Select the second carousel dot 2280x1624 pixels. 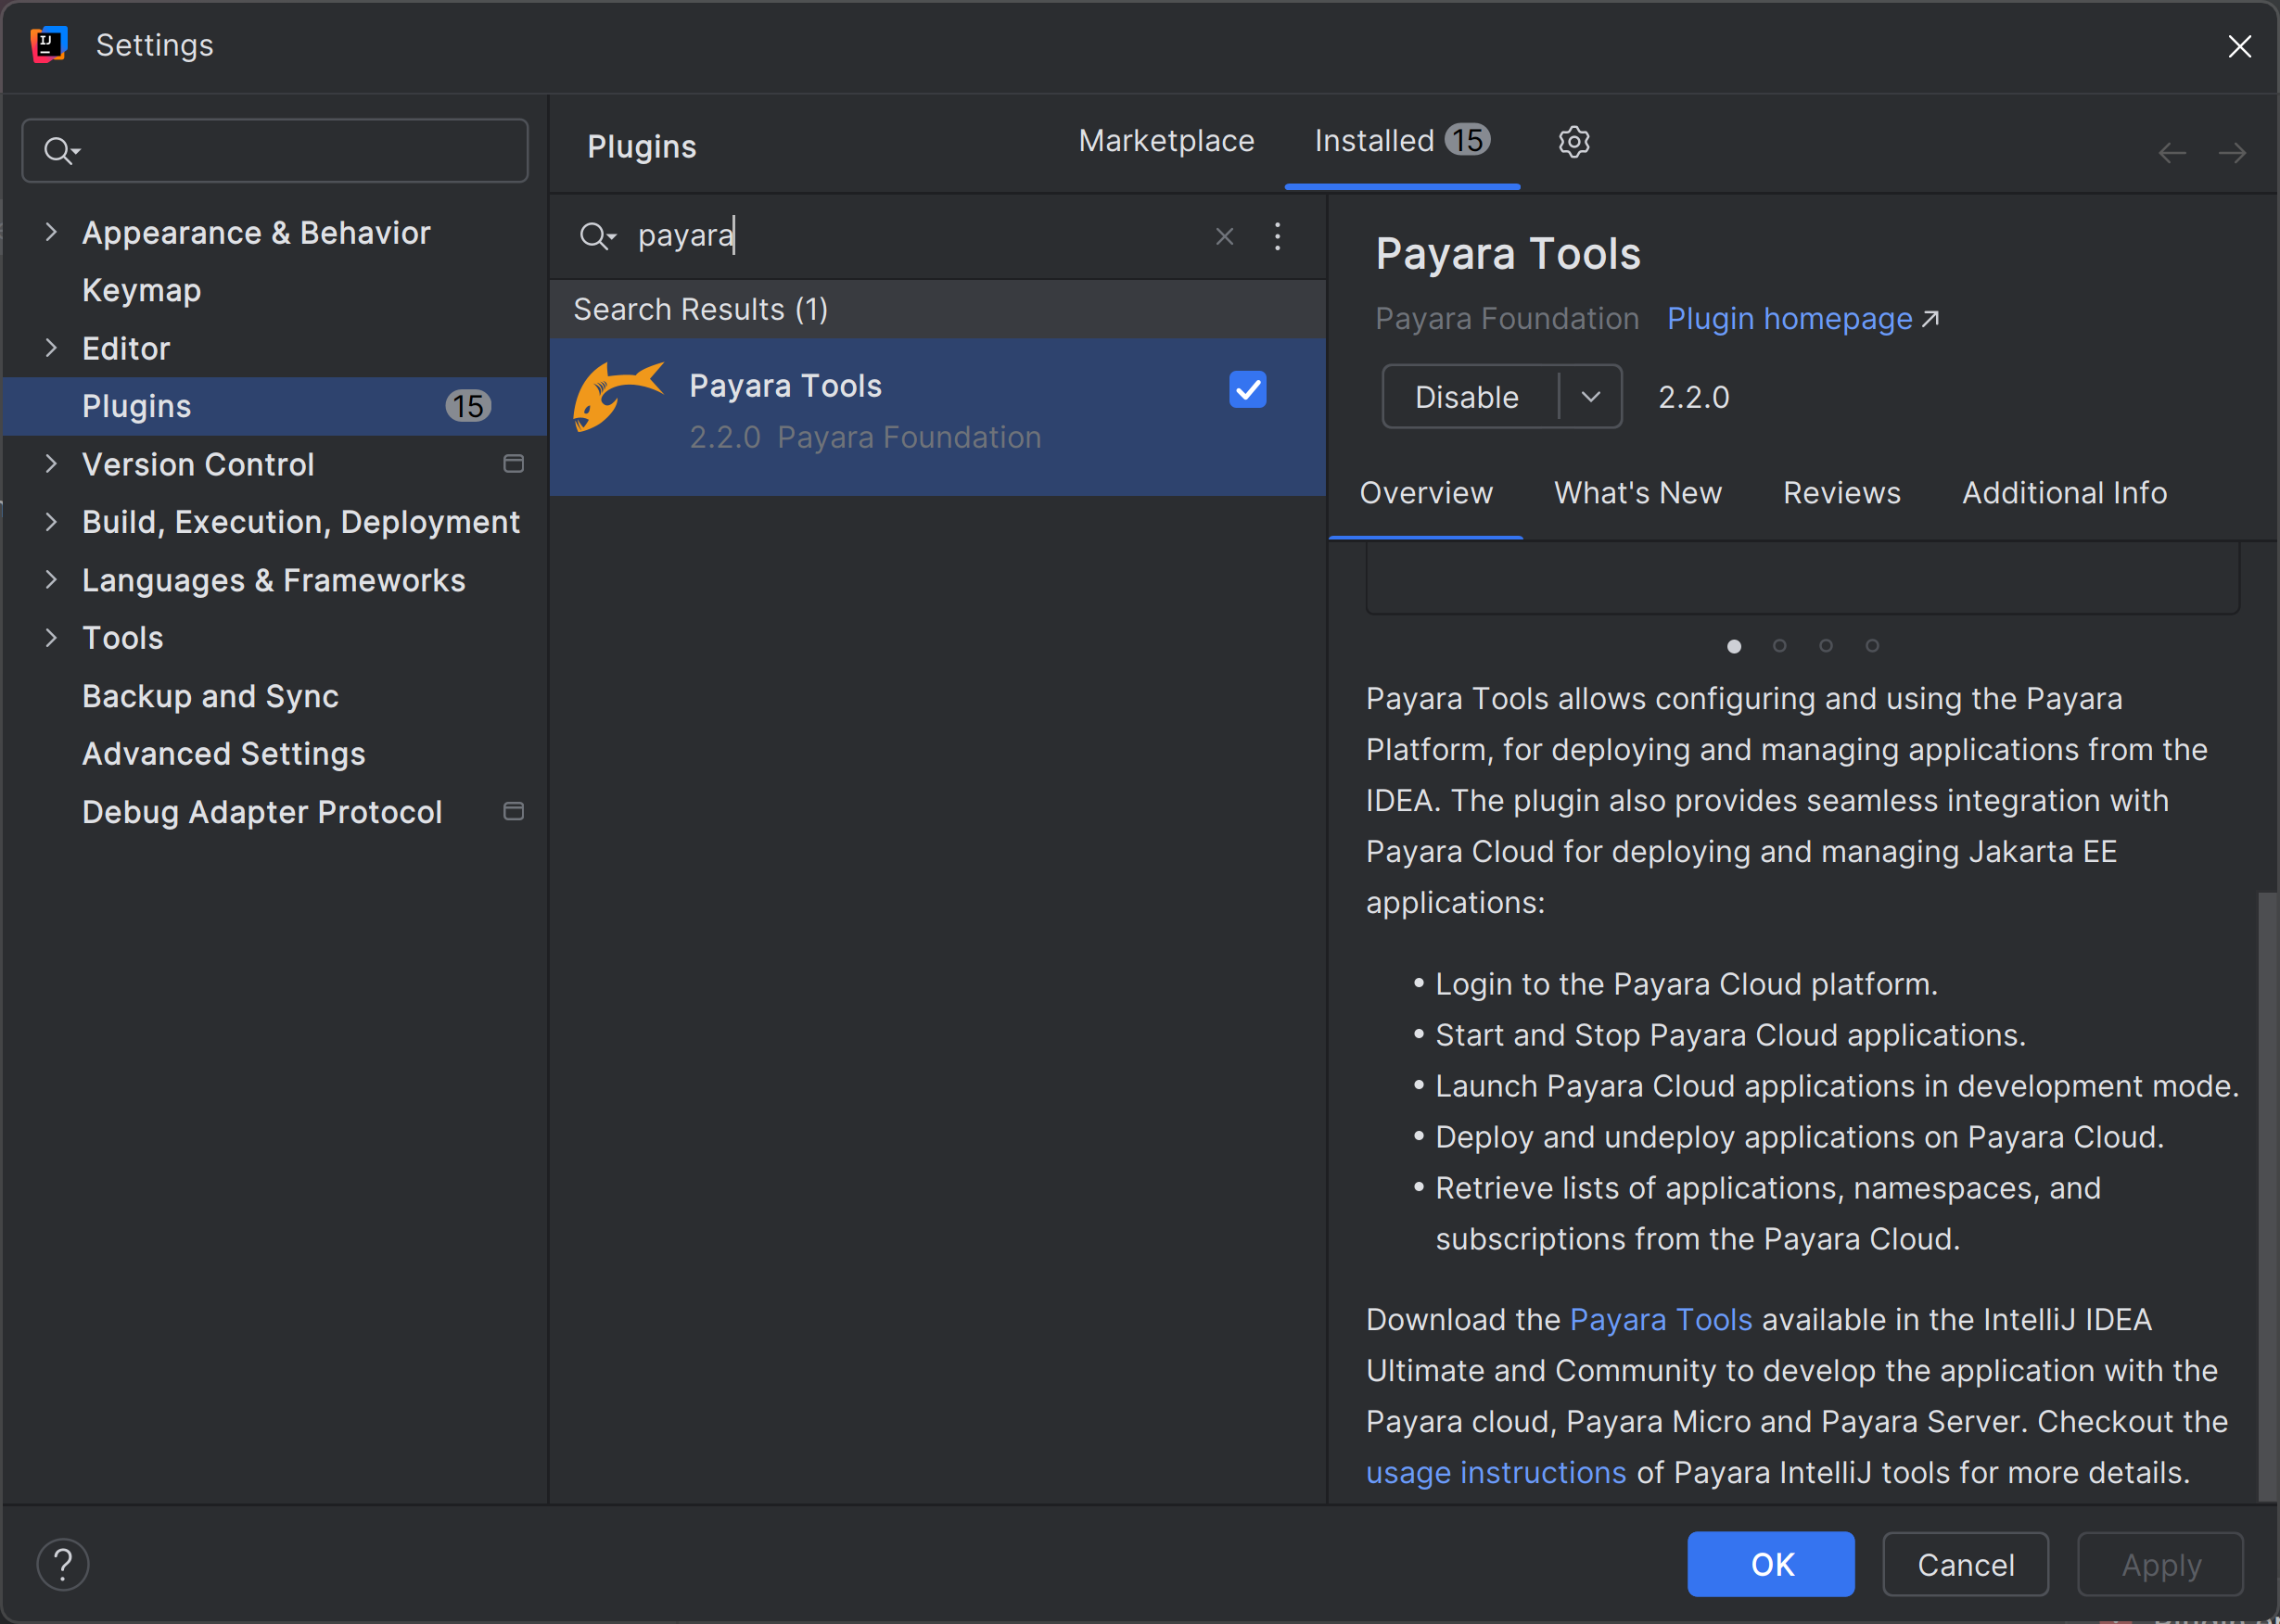(1779, 645)
